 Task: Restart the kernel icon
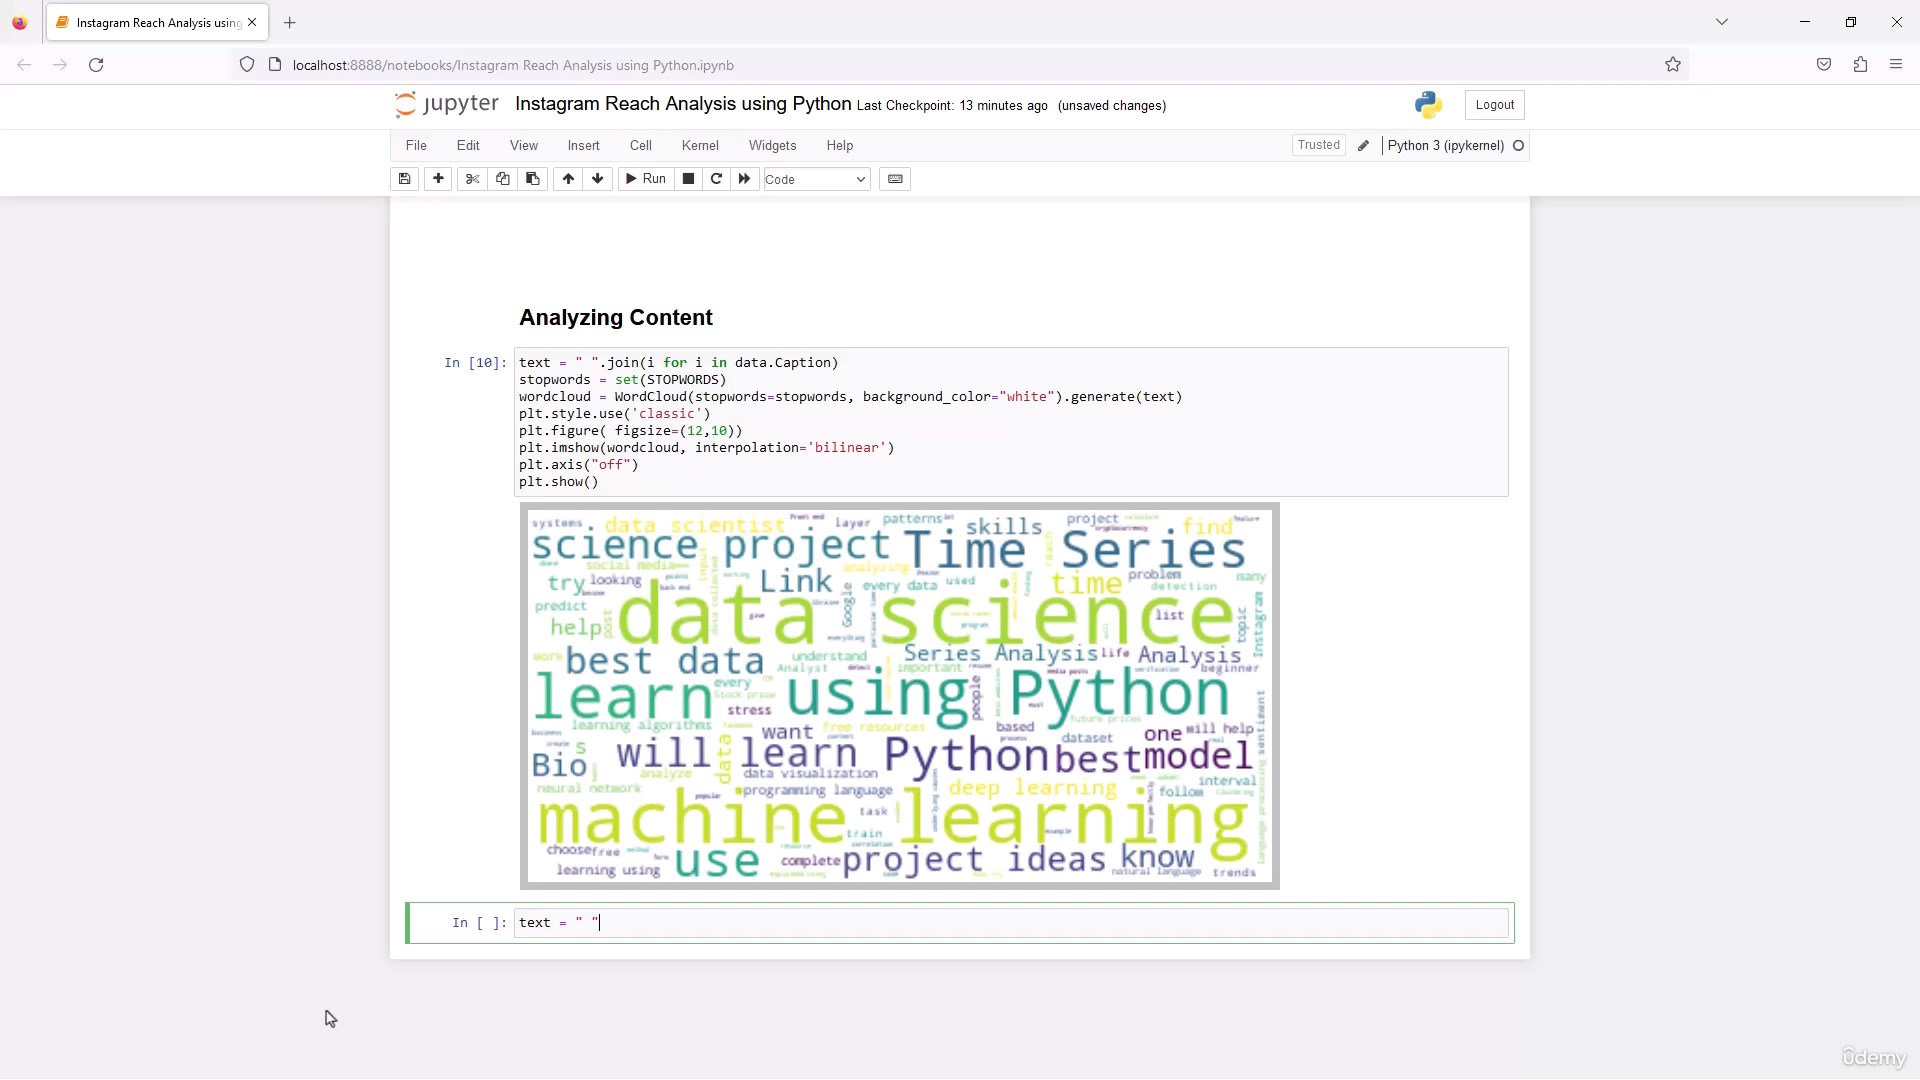click(x=716, y=179)
